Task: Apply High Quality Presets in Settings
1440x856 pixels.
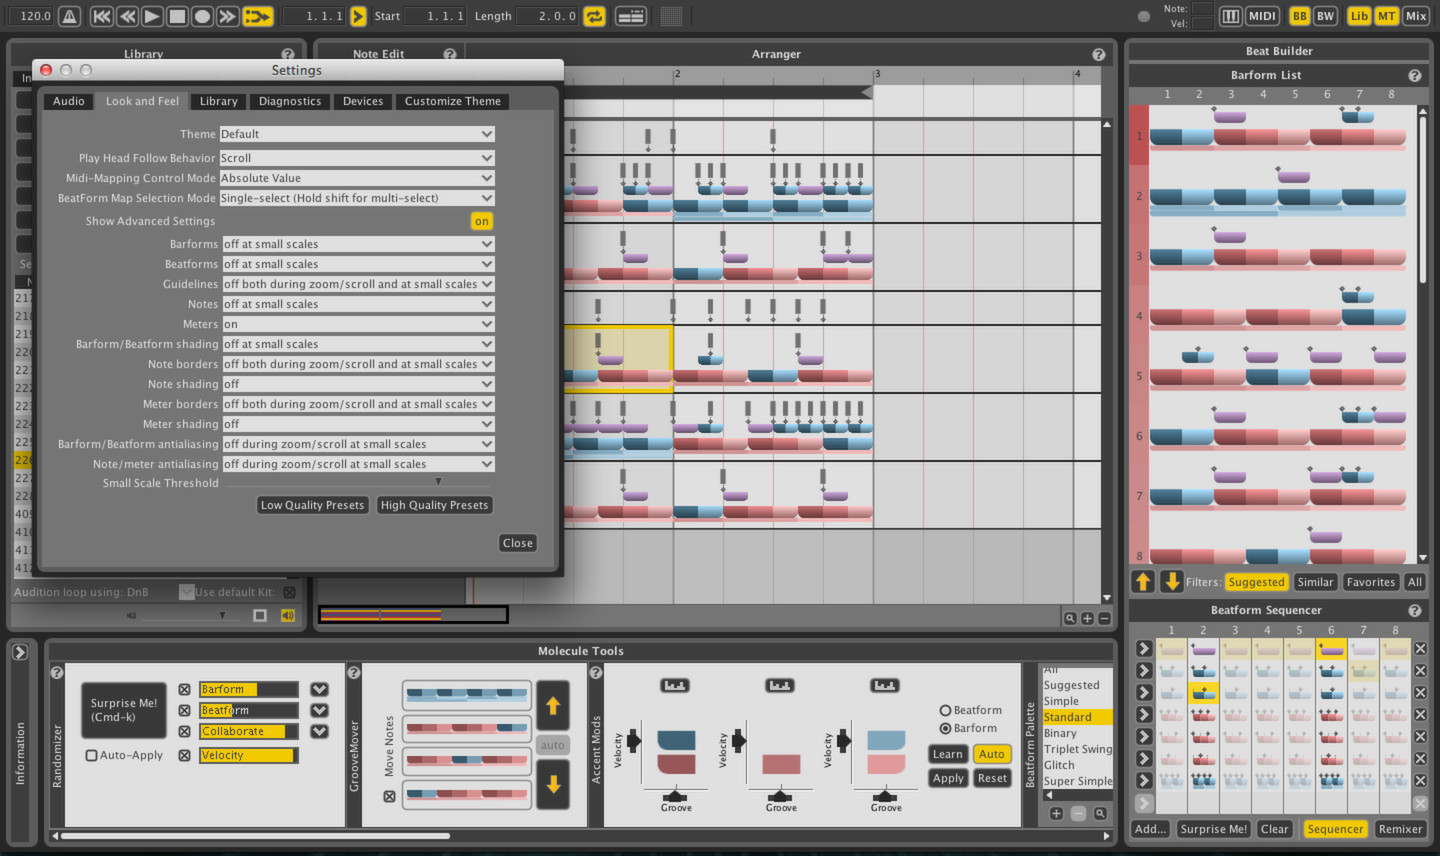Action: [x=434, y=505]
